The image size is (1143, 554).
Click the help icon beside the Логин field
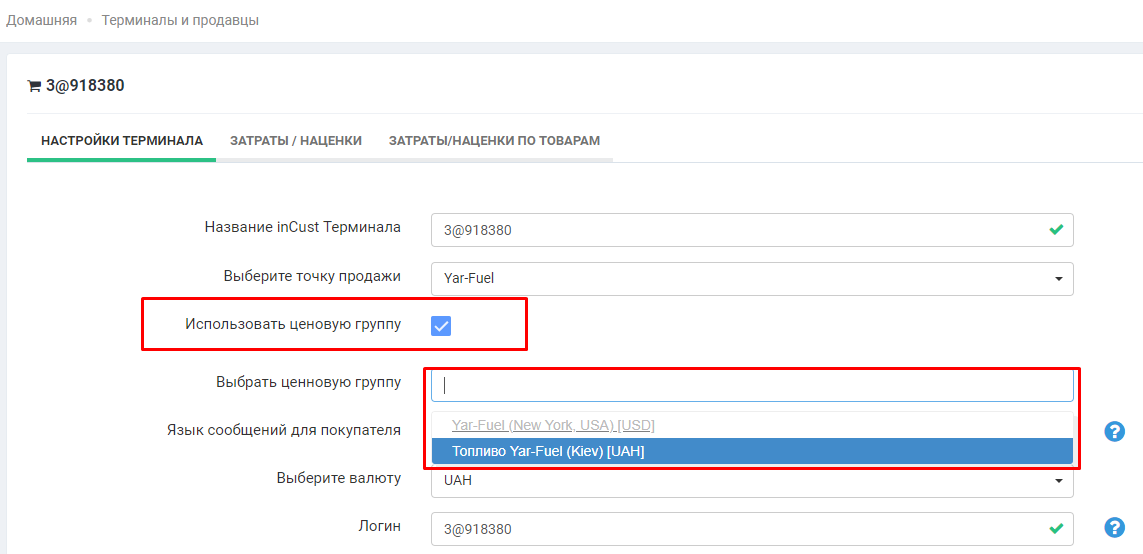(1115, 527)
